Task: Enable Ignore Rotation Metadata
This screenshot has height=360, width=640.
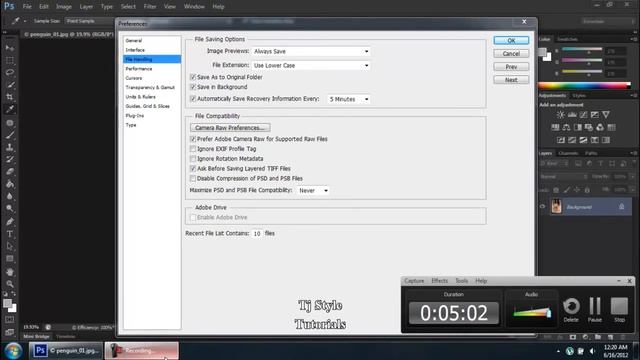Action: pos(193,159)
